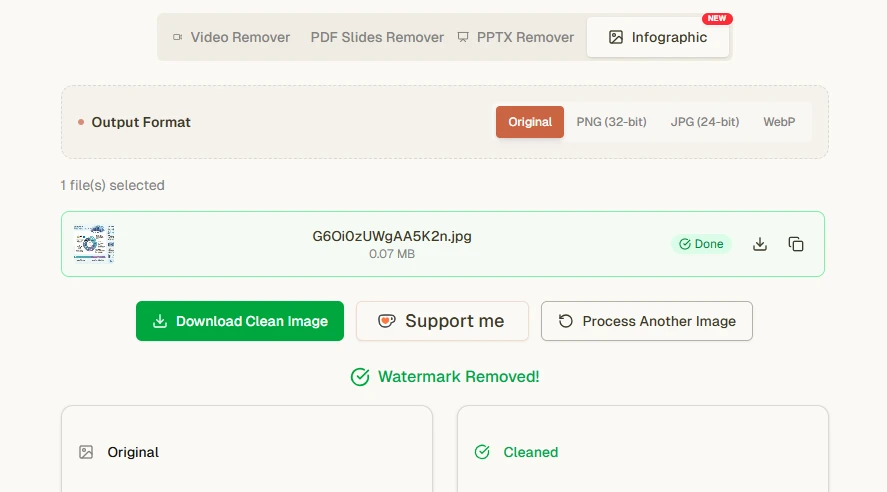Copy image using the copy icon

[796, 244]
